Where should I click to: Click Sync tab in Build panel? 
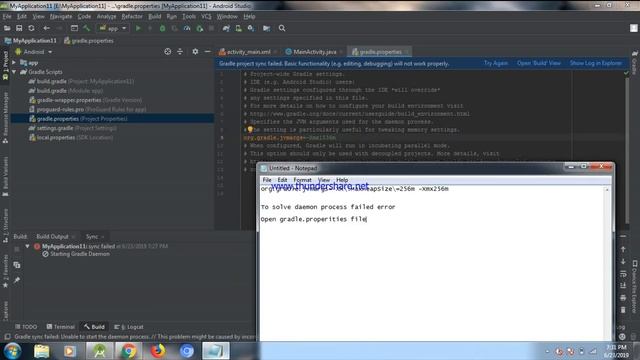pyautogui.click(x=92, y=237)
